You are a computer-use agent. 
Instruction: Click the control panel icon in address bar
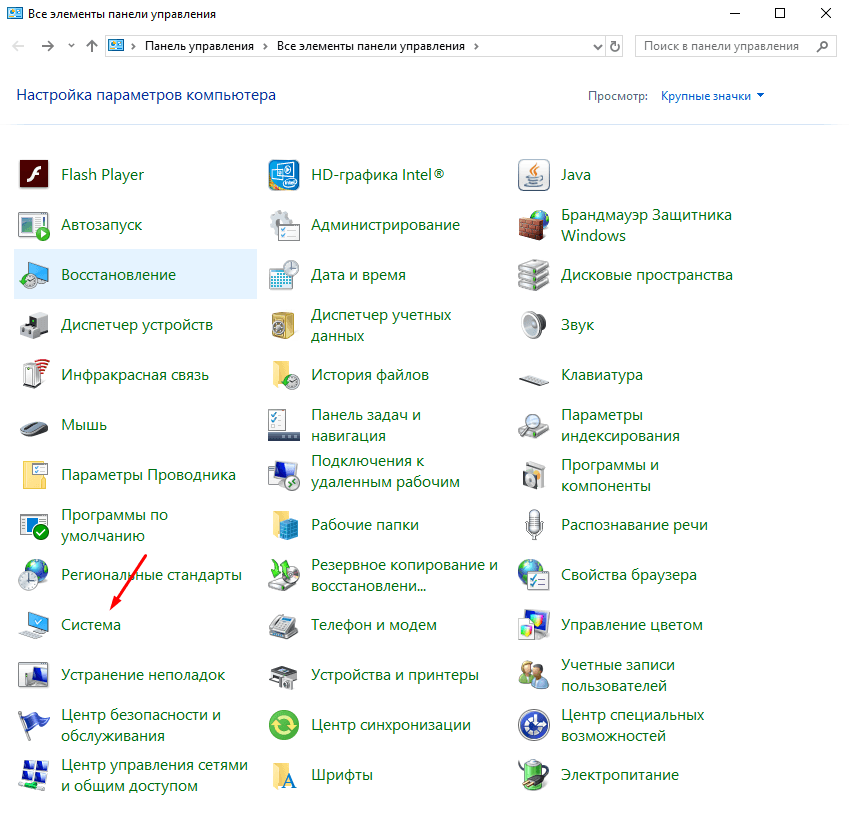[x=116, y=45]
